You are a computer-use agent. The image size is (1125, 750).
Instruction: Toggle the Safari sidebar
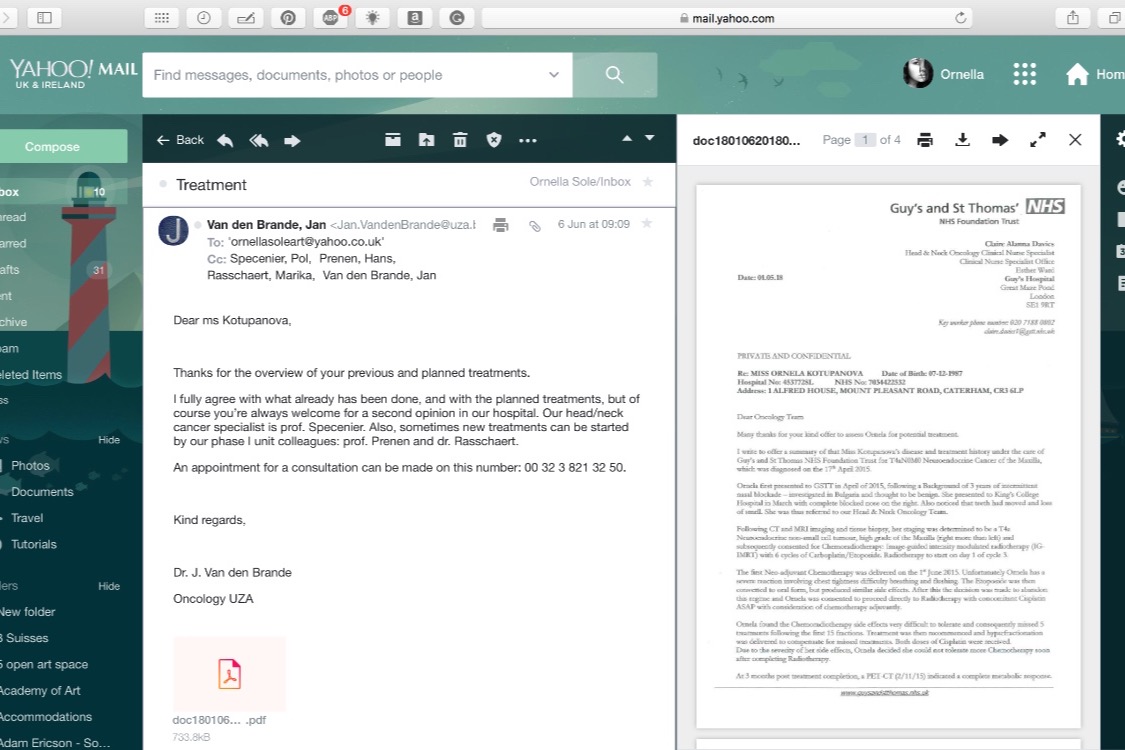(x=44, y=18)
